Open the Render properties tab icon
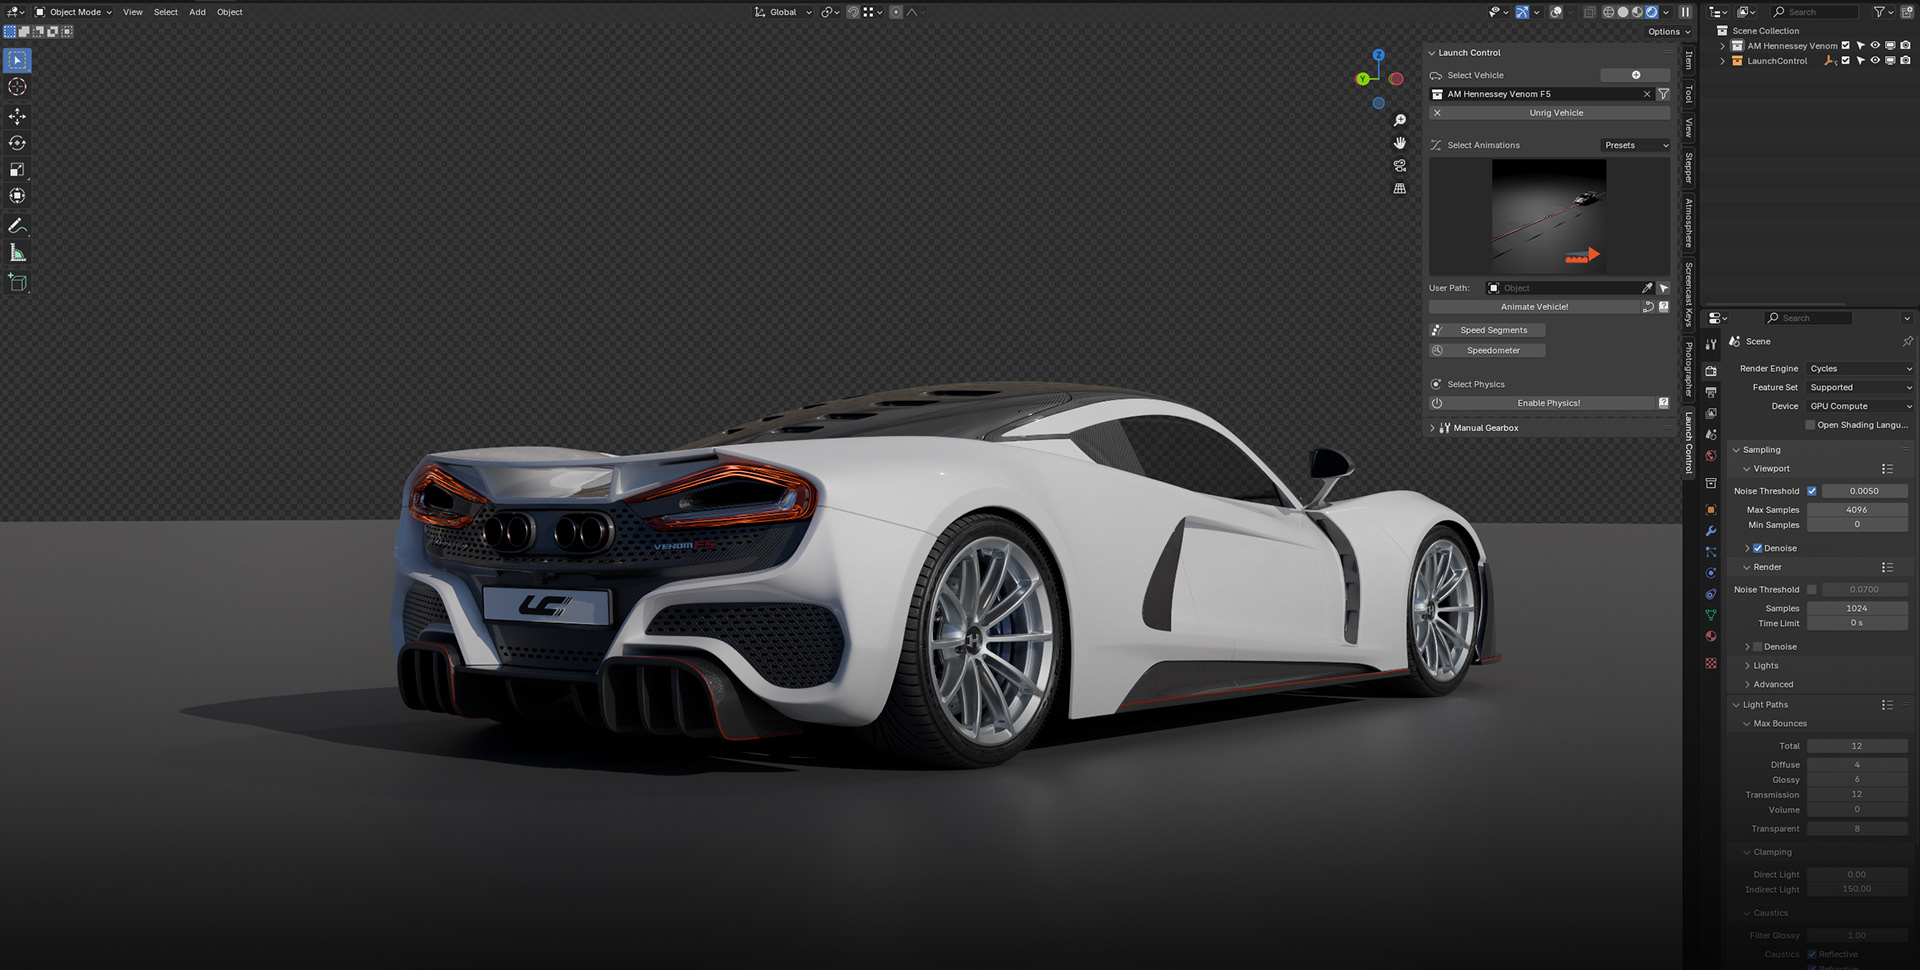The height and width of the screenshot is (970, 1920). [x=1711, y=371]
